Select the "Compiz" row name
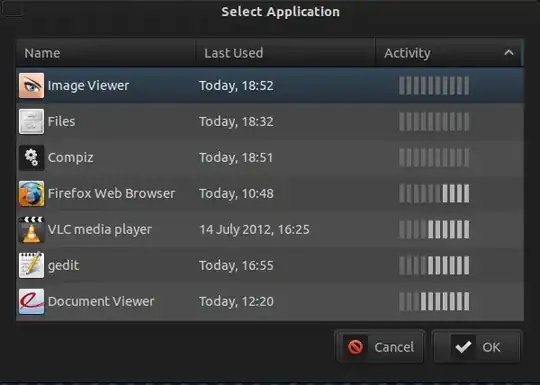 click(x=71, y=158)
